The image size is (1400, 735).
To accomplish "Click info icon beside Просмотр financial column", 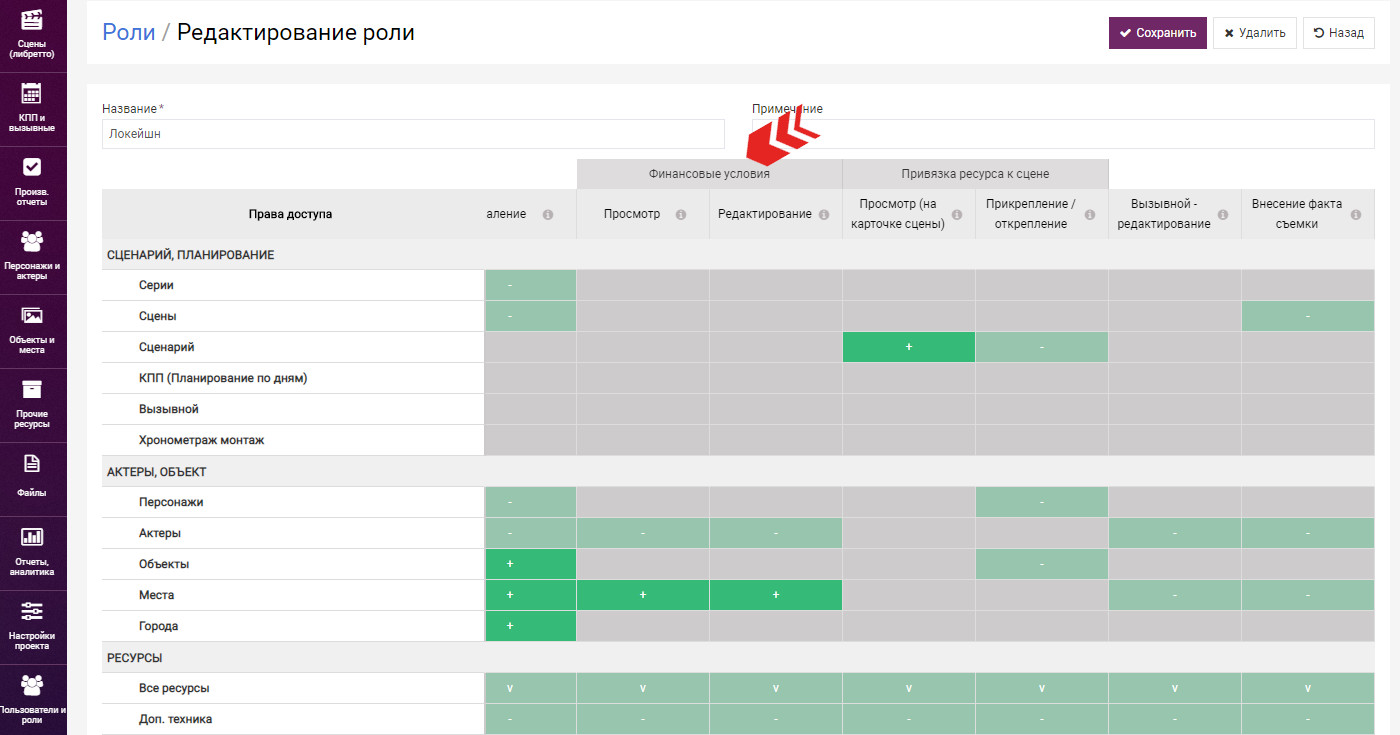I will pyautogui.click(x=681, y=215).
